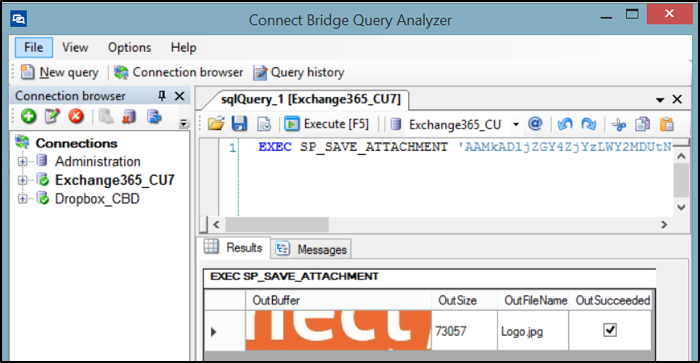700x363 pixels.
Task: Save the query with floppy disk icon
Action: [x=239, y=124]
